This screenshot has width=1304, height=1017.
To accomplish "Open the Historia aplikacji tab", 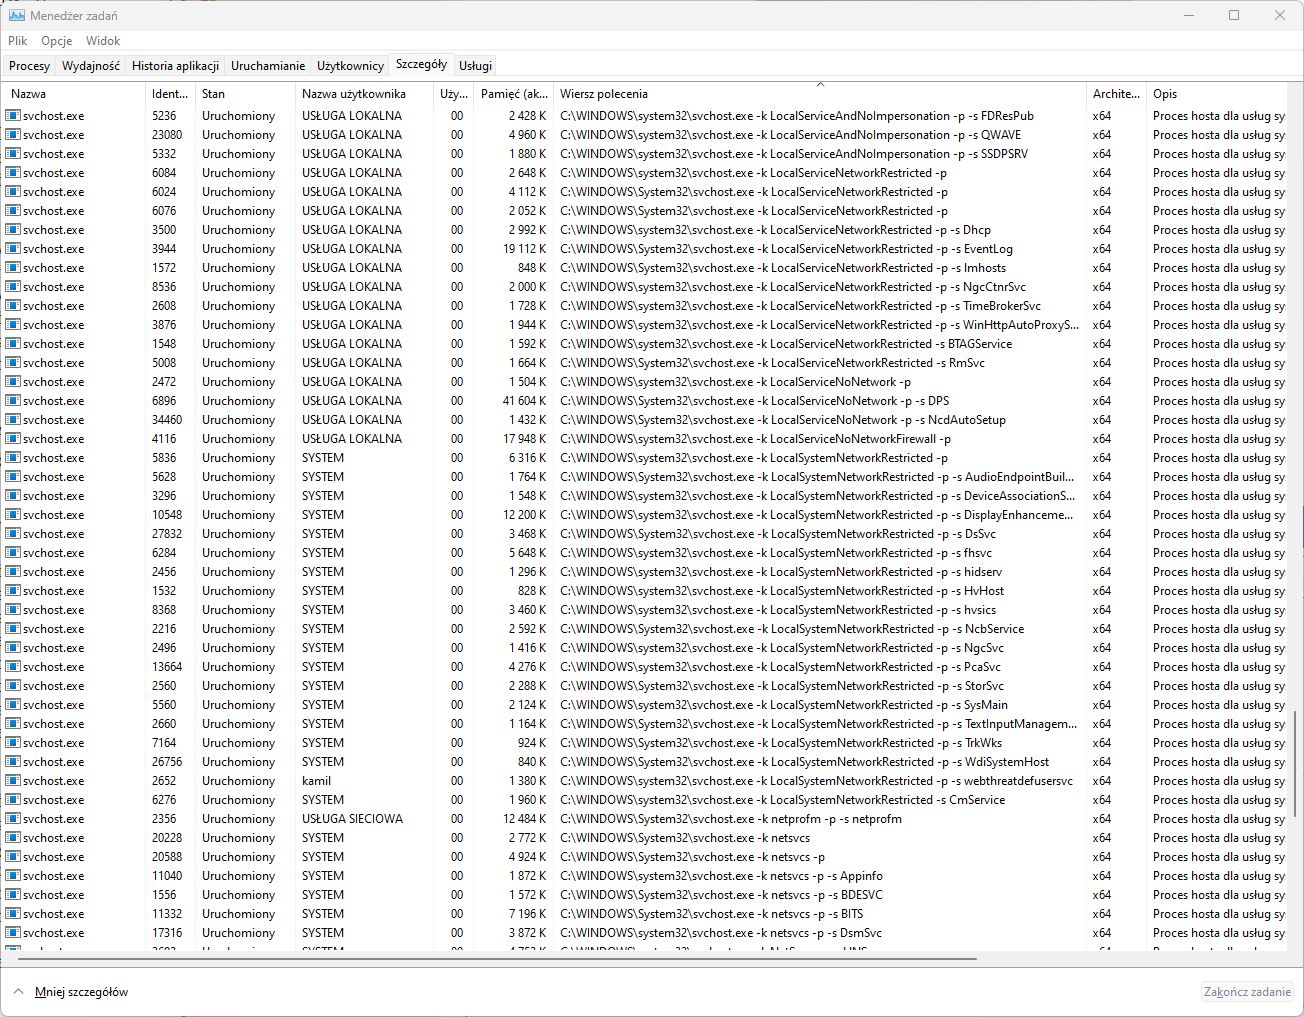I will pyautogui.click(x=175, y=65).
